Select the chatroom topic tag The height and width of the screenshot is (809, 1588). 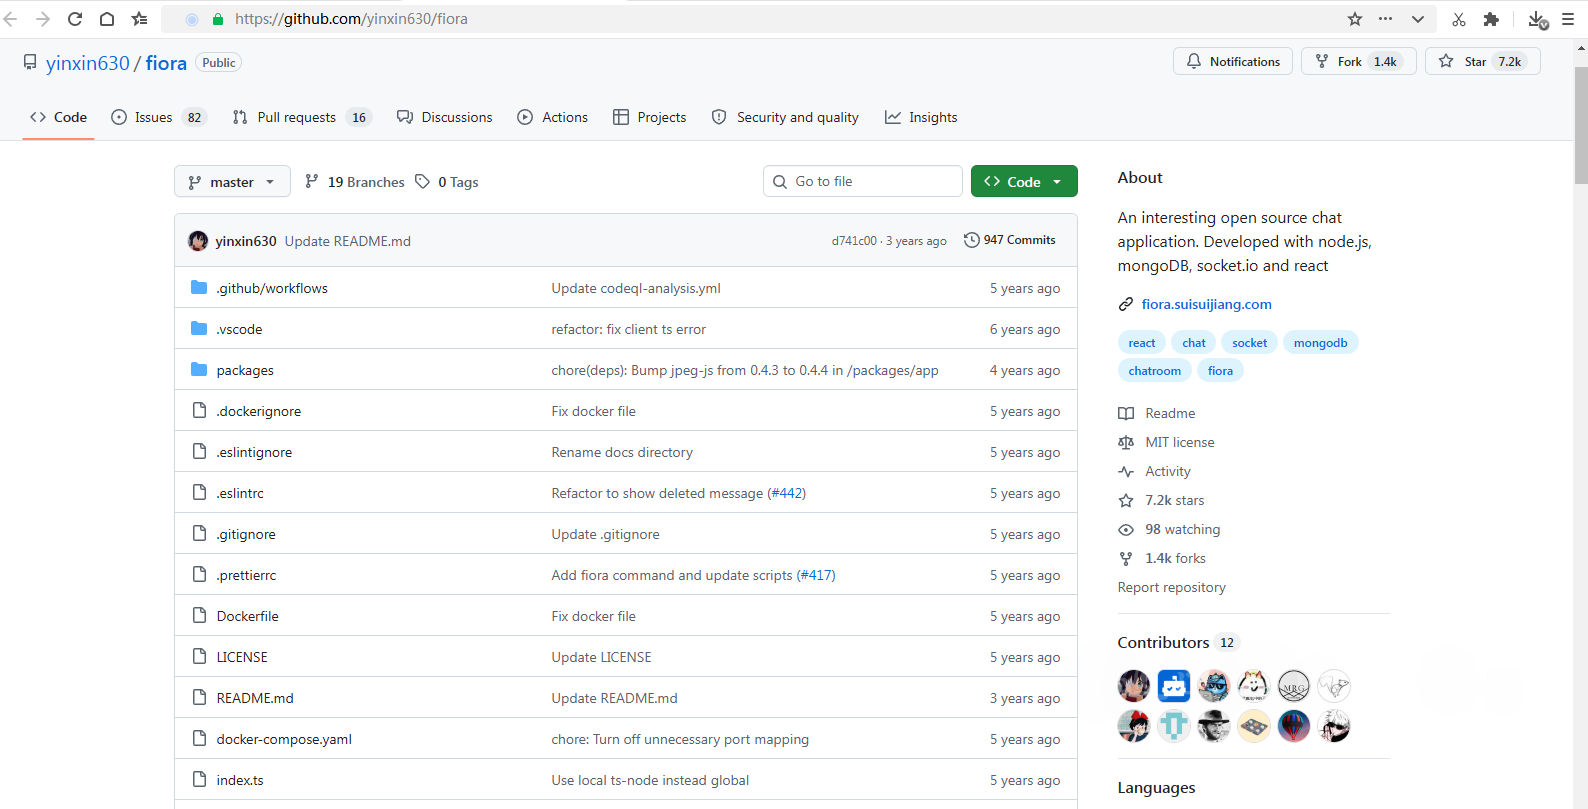point(1155,371)
